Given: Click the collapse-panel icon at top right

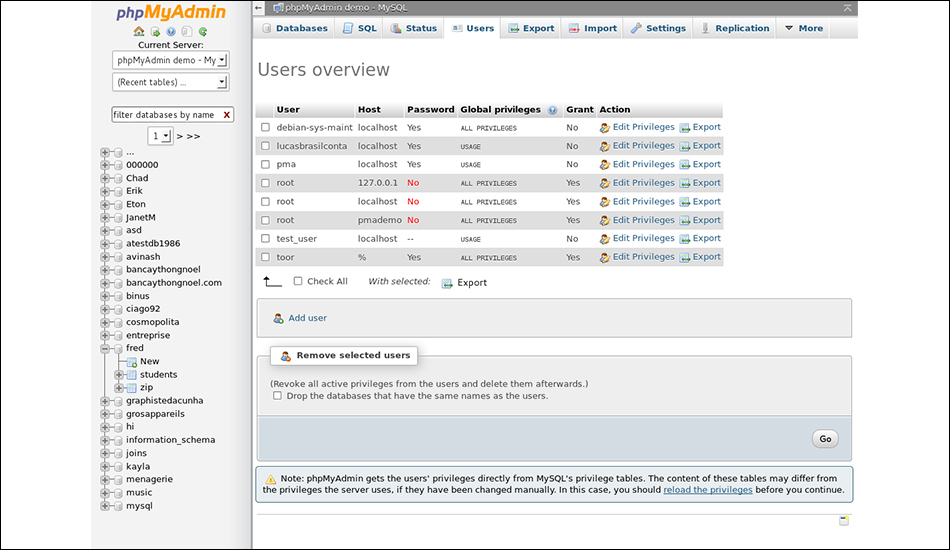Looking at the screenshot, I should (x=848, y=8).
